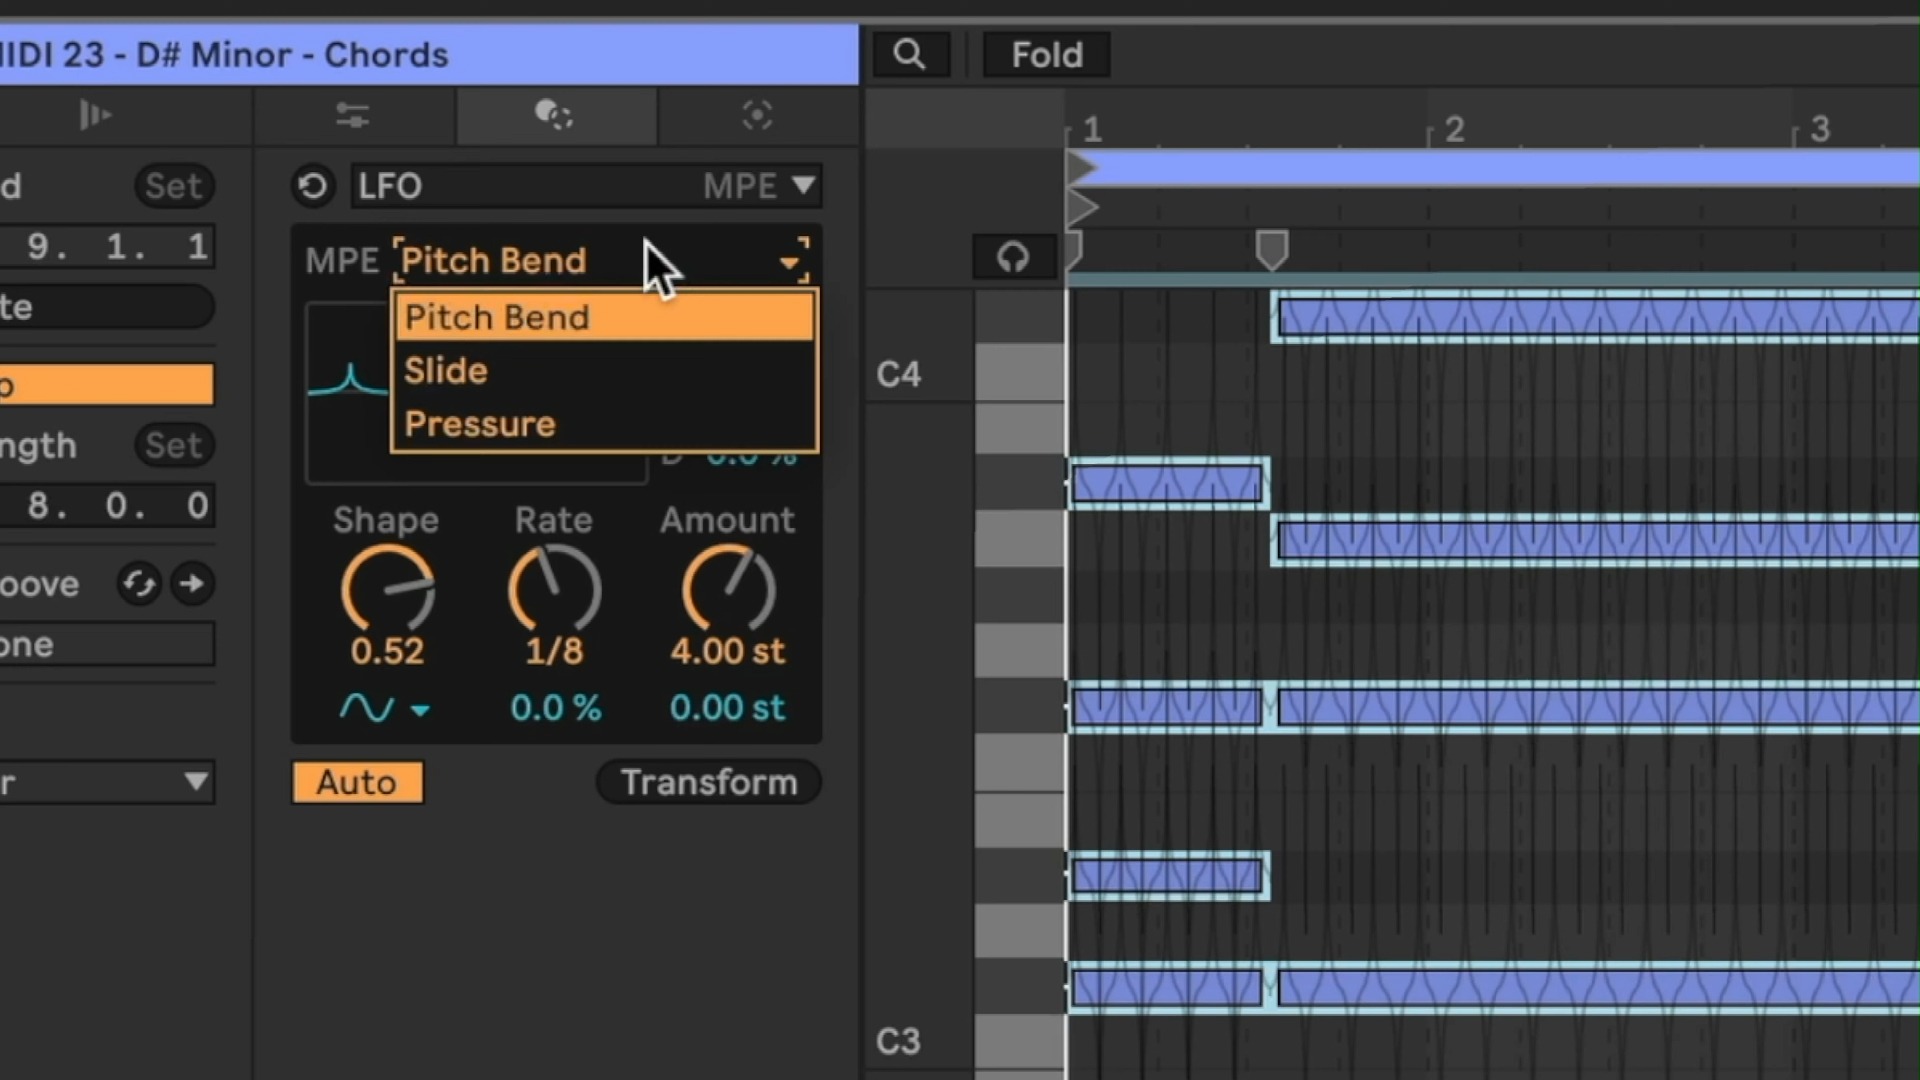Viewport: 1920px width, 1080px height.
Task: Click the start marker triangle in loop bar
Action: (x=1081, y=168)
